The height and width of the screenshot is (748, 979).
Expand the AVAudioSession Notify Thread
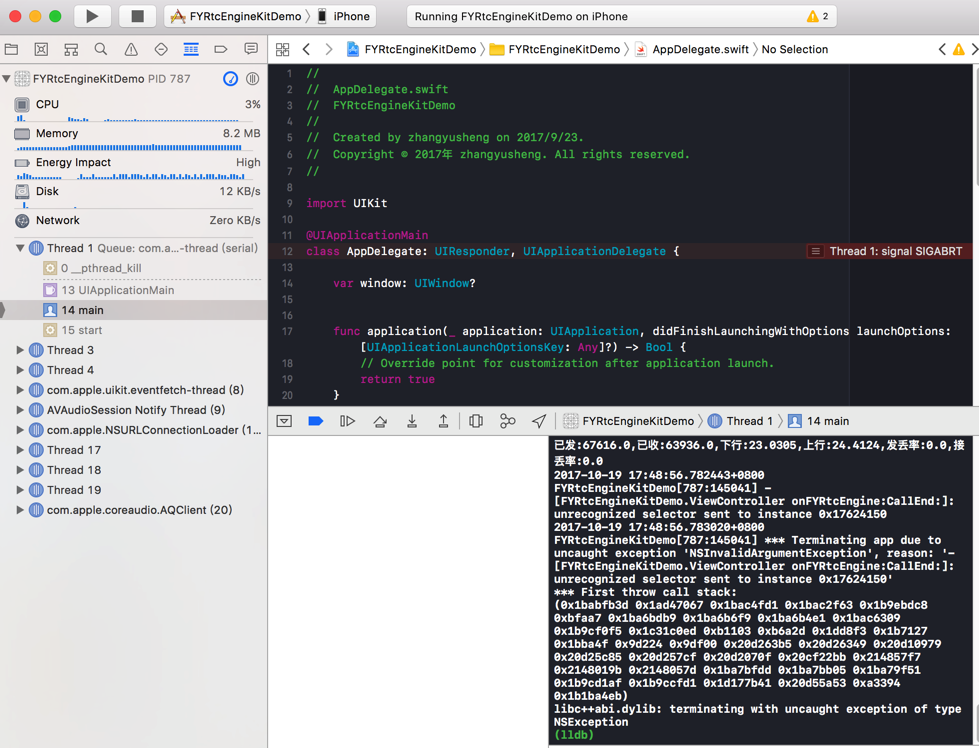(20, 410)
